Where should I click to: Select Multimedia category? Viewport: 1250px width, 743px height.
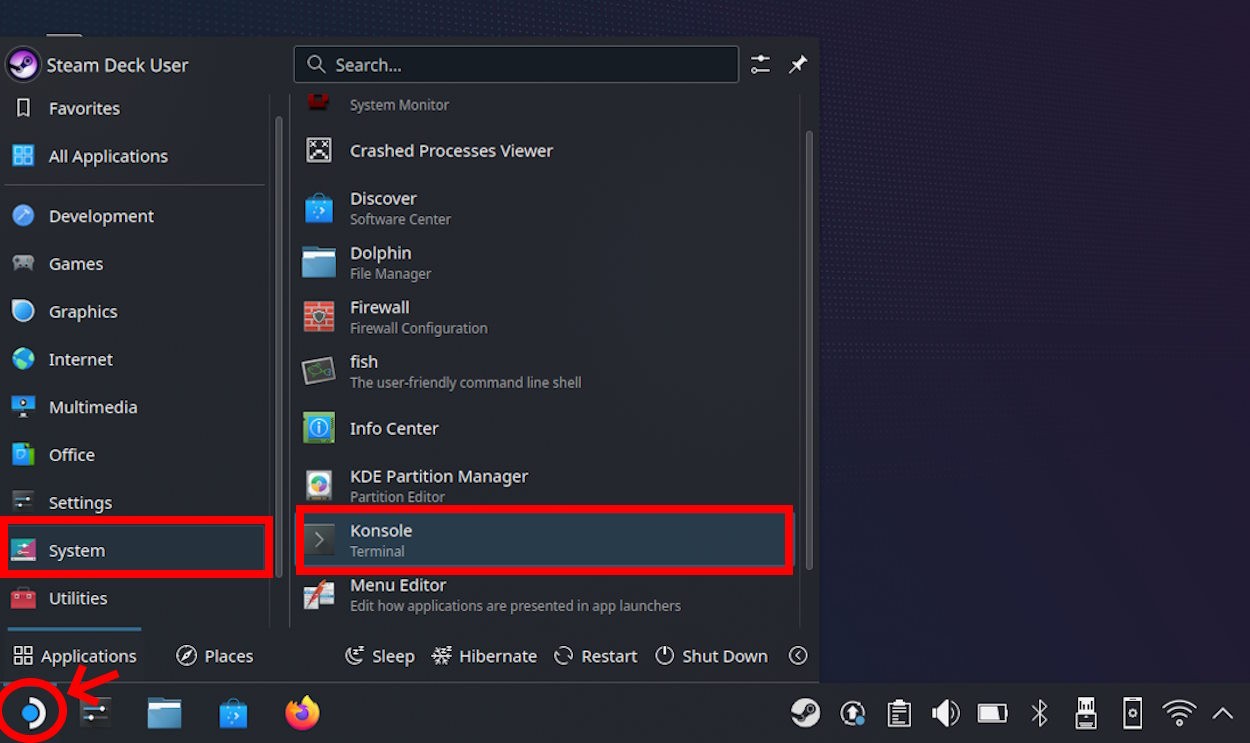coord(135,407)
